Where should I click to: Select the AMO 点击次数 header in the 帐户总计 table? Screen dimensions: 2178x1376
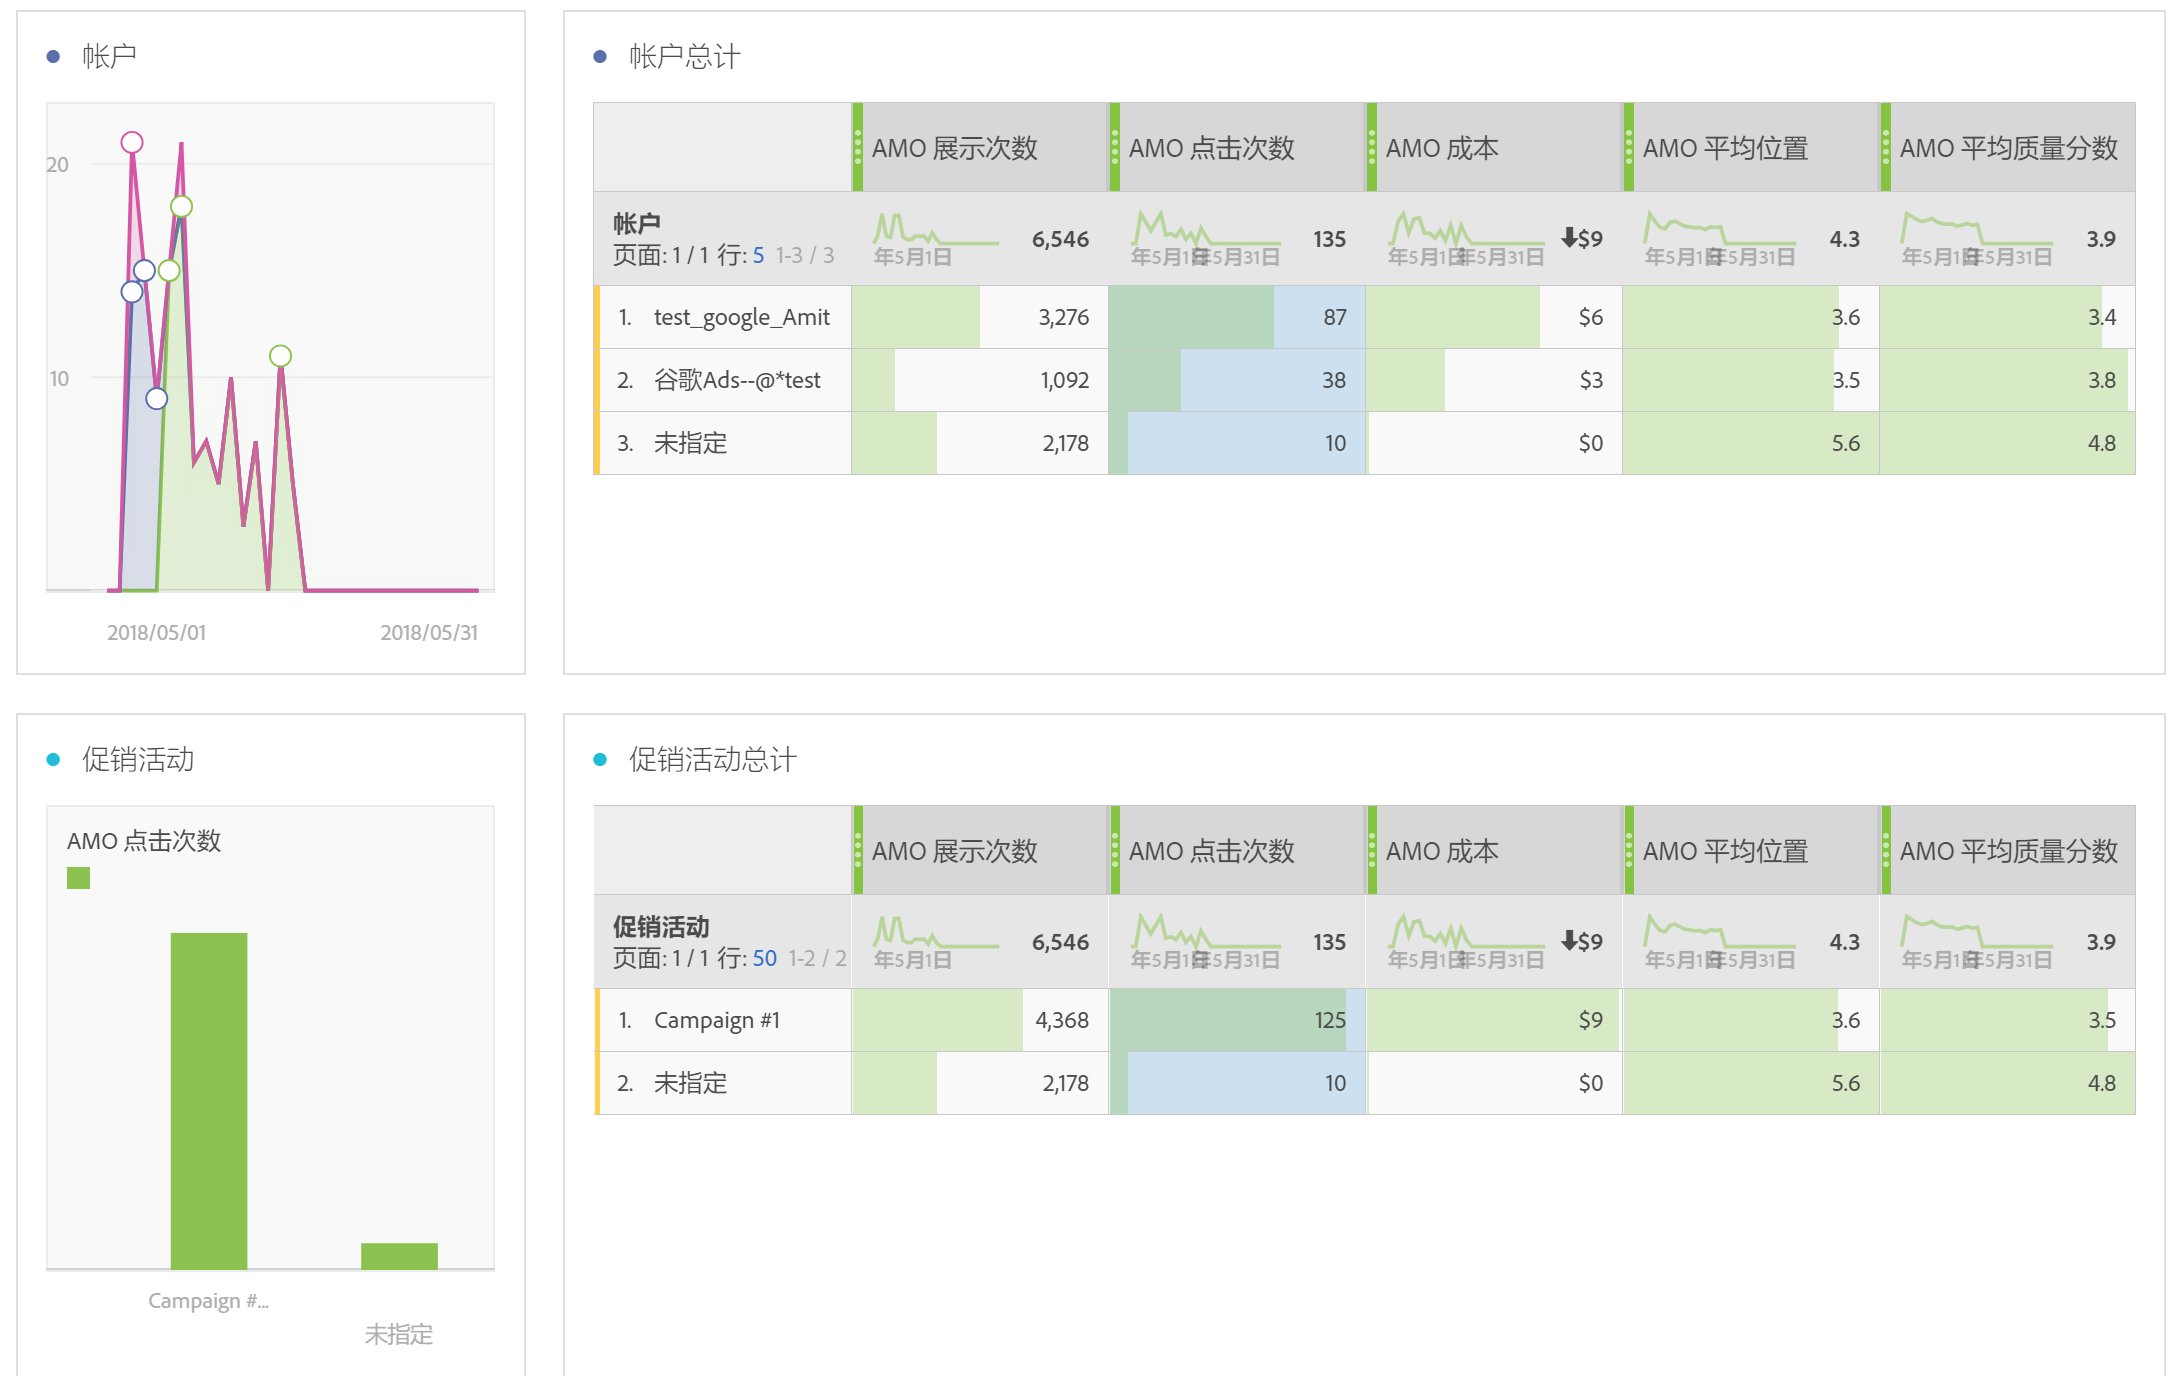click(x=1211, y=148)
